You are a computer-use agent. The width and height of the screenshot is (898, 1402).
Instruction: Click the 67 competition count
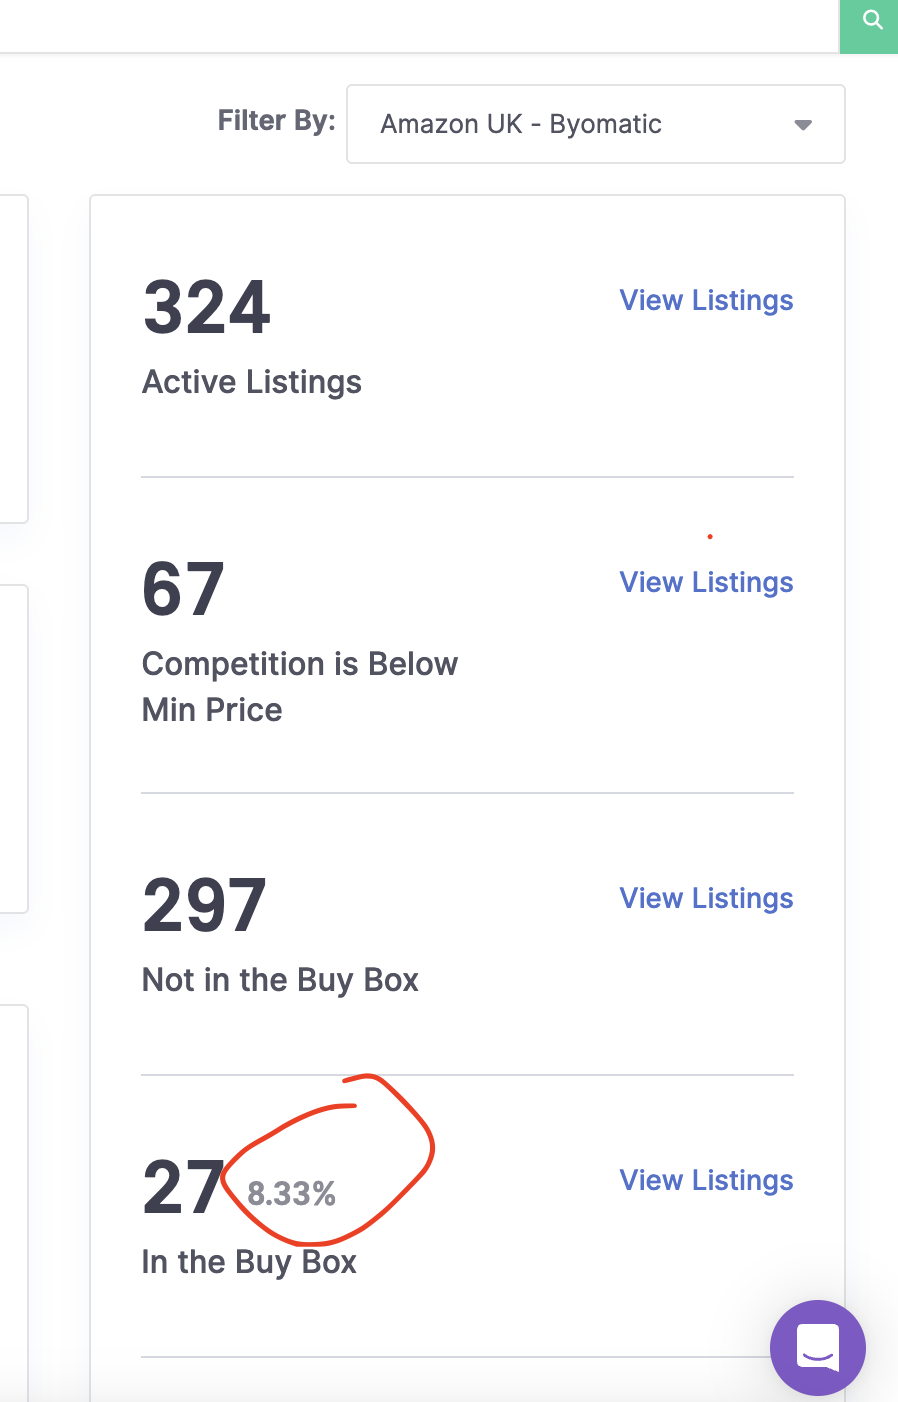coord(183,589)
